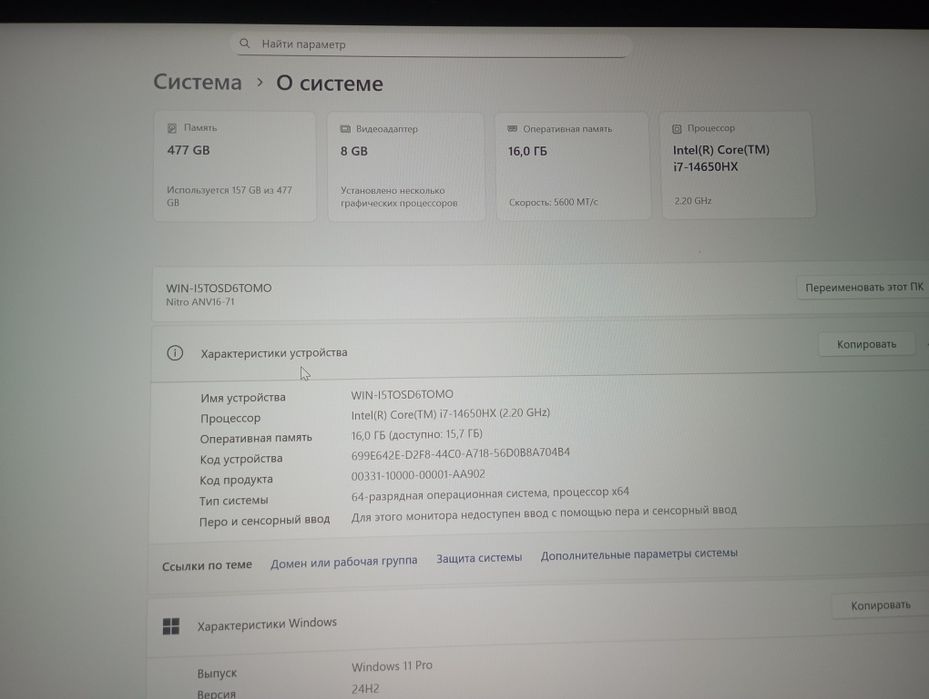Open 'Домен или рабочая группа' link
The height and width of the screenshot is (699, 929).
[x=344, y=562]
